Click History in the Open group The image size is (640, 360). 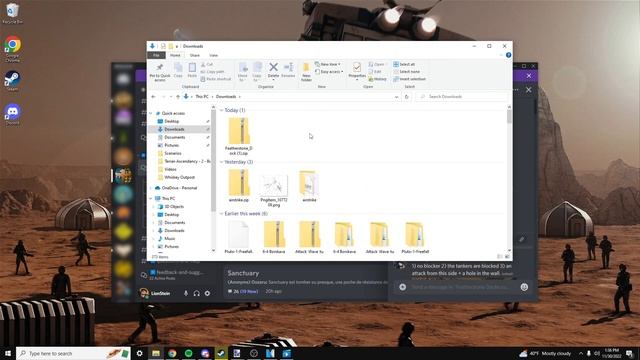377,79
